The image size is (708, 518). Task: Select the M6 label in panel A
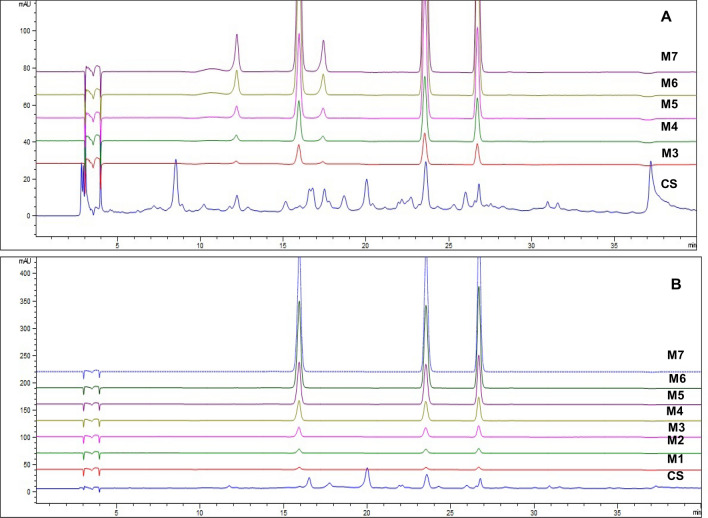[670, 83]
